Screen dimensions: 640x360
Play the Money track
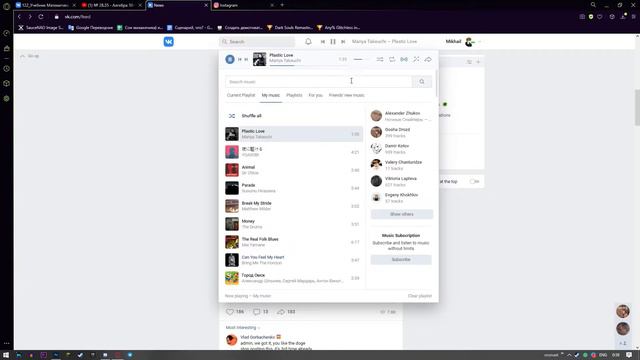[x=293, y=224]
